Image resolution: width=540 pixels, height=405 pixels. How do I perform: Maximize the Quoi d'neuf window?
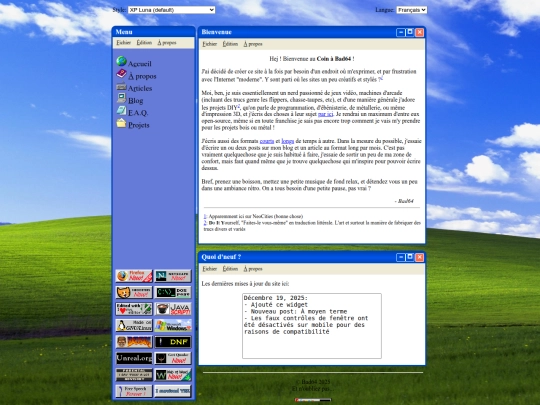tap(410, 257)
